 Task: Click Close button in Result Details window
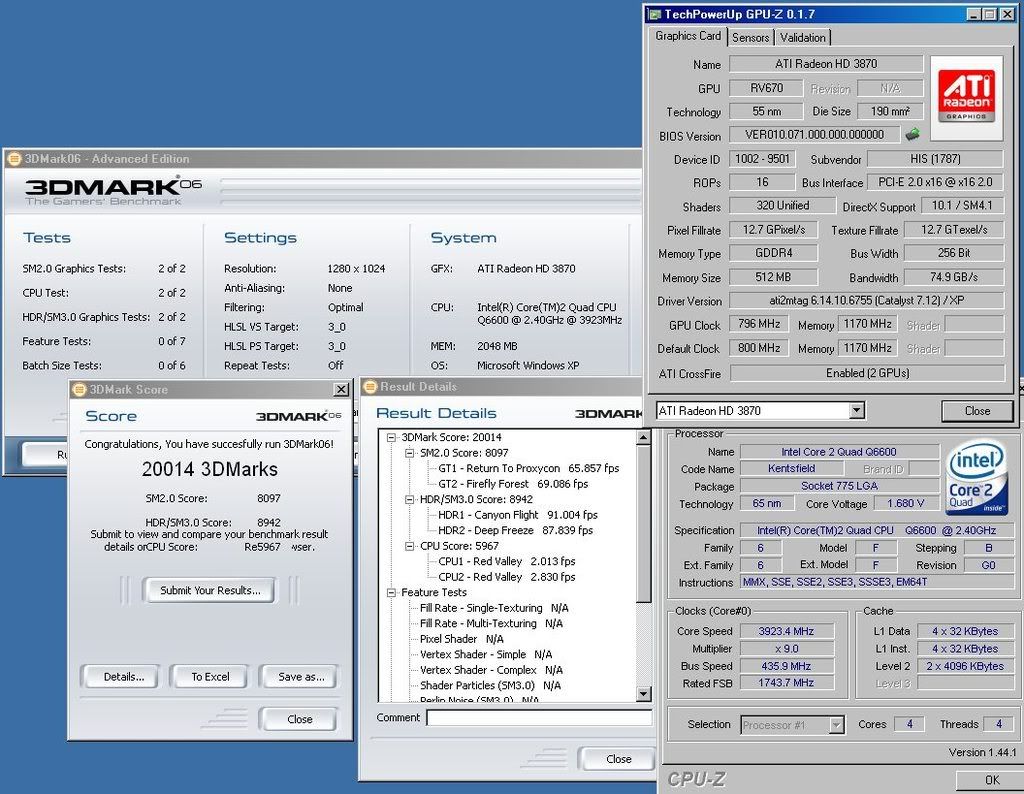pyautogui.click(x=618, y=759)
